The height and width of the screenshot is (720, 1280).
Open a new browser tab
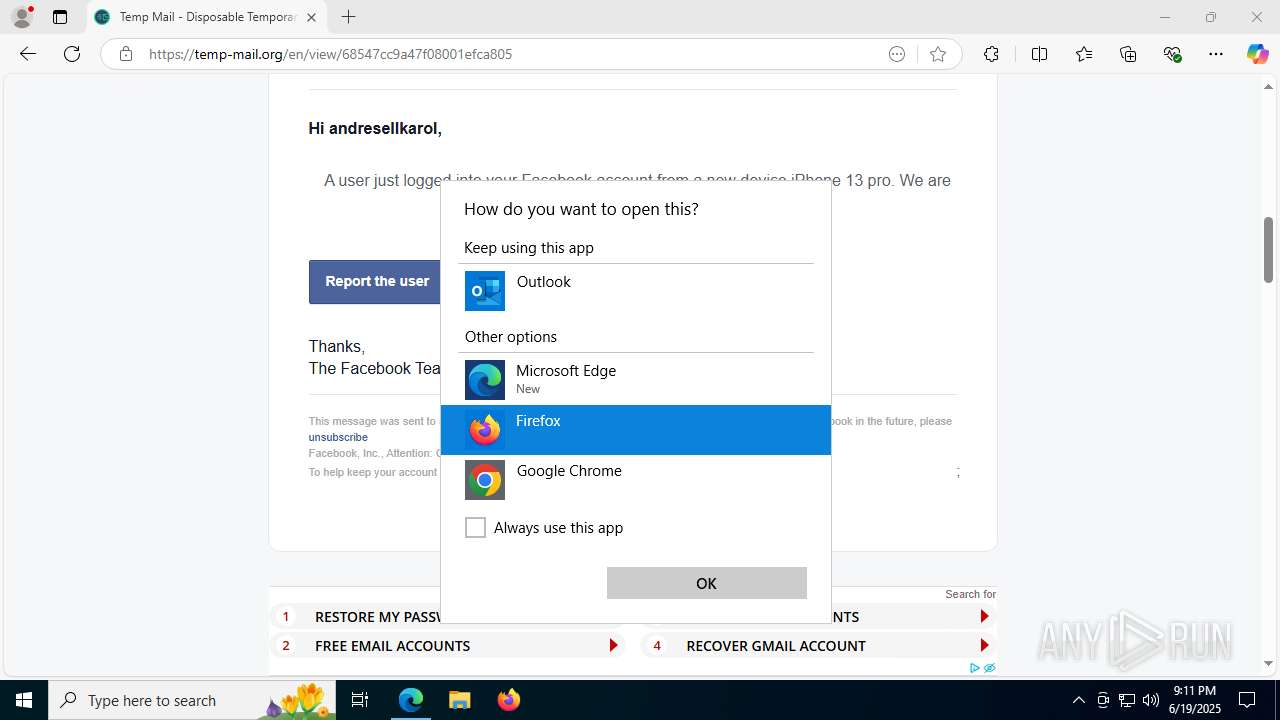pyautogui.click(x=348, y=17)
